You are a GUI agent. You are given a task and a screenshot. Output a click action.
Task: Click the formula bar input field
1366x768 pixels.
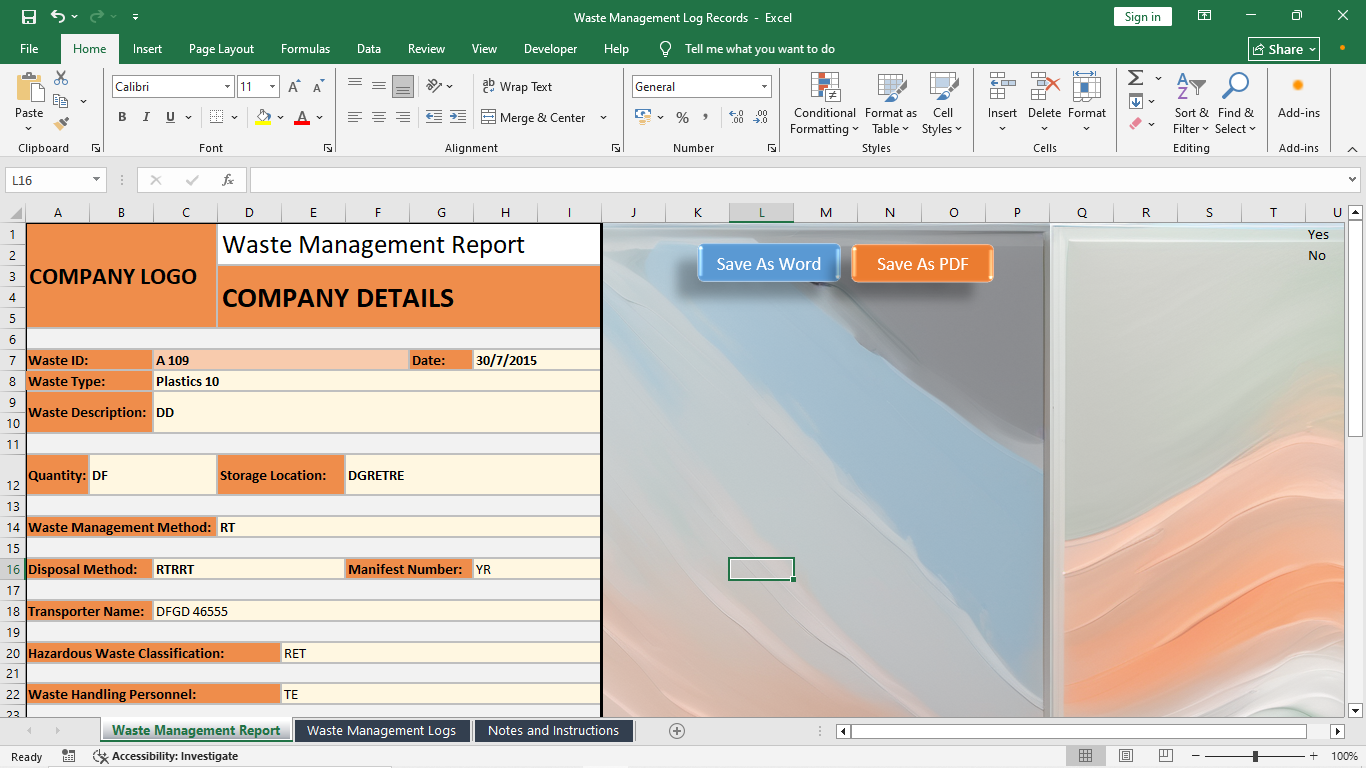click(x=797, y=180)
